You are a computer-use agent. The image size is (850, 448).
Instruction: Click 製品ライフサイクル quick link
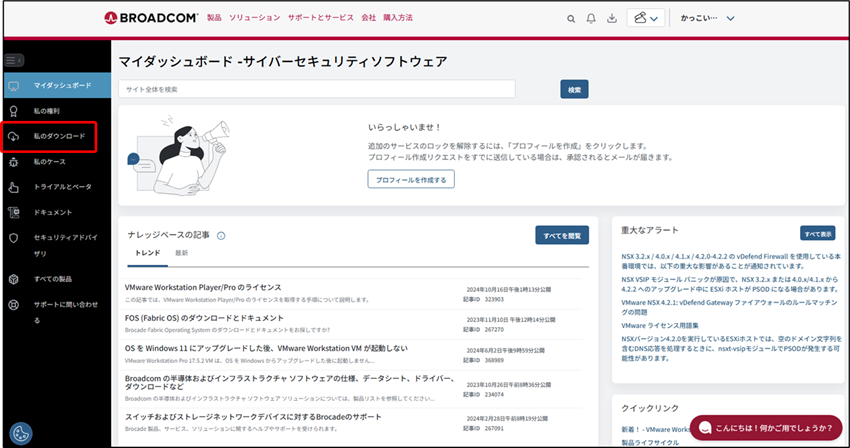tap(650, 443)
